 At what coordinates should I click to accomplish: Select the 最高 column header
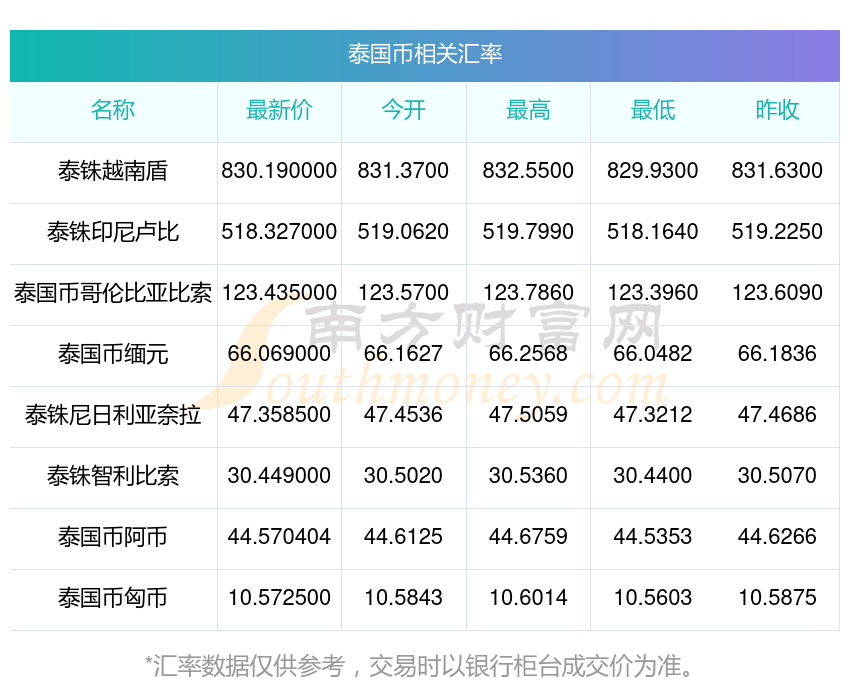[x=528, y=110]
